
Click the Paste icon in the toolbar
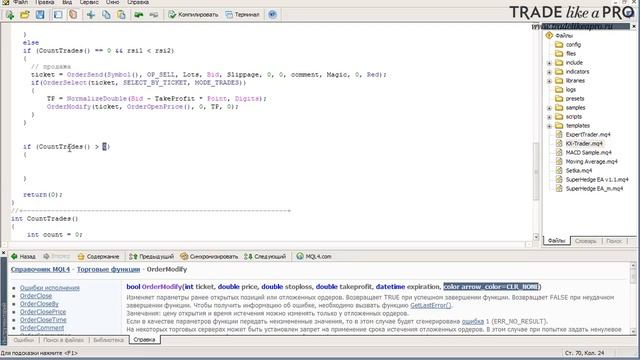(121, 15)
